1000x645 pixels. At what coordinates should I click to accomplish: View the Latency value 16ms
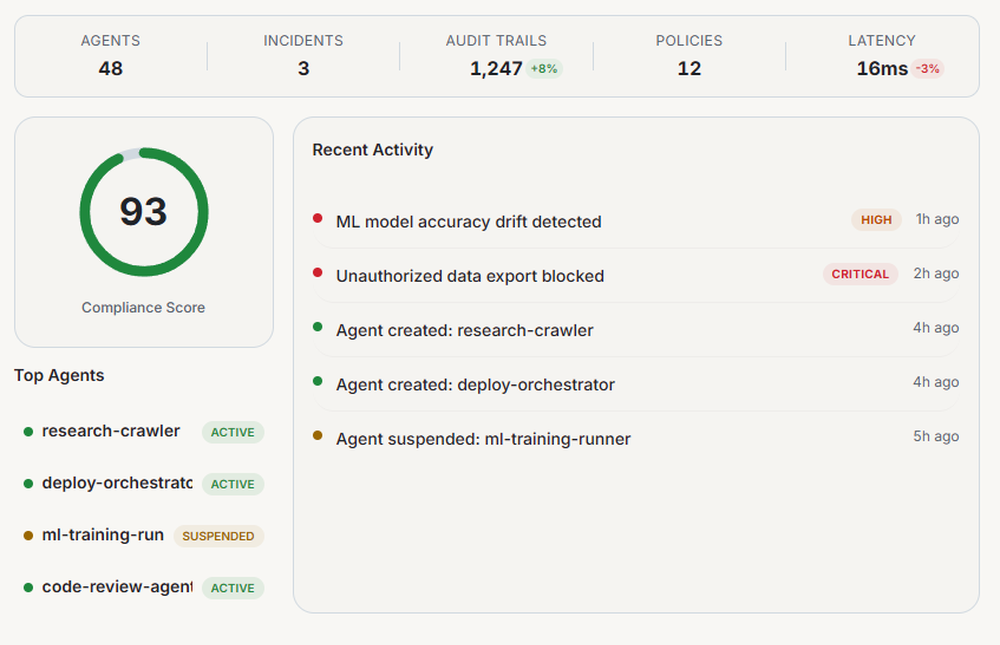(881, 68)
